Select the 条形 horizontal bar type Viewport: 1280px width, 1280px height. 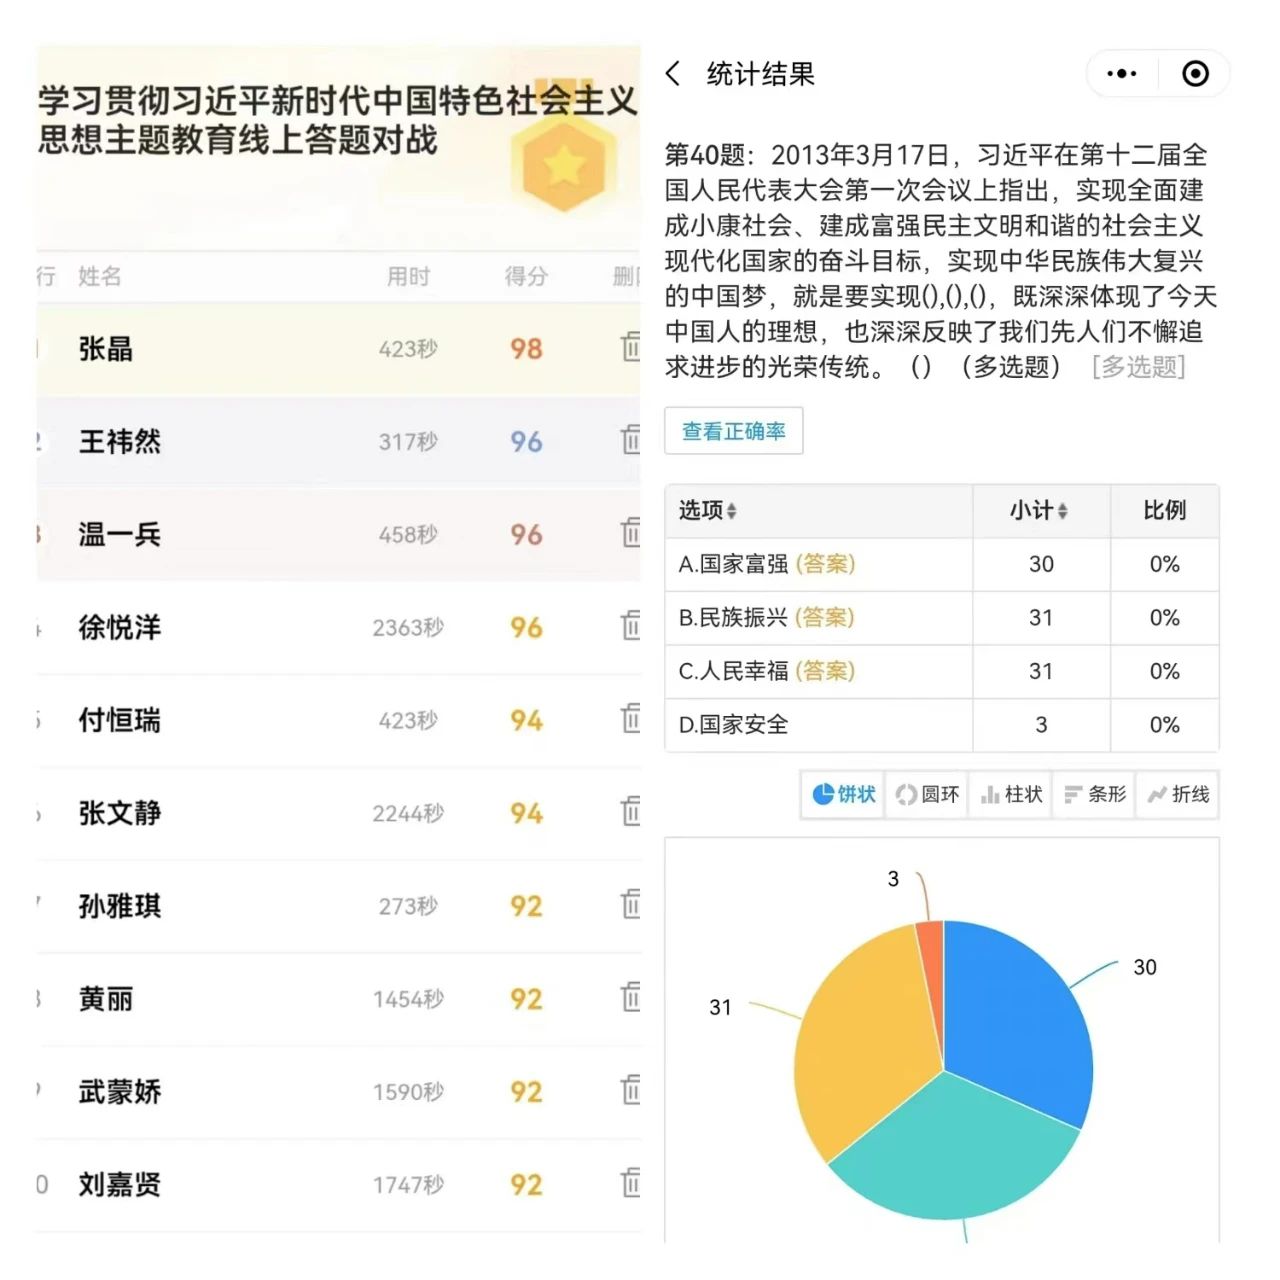(1094, 794)
